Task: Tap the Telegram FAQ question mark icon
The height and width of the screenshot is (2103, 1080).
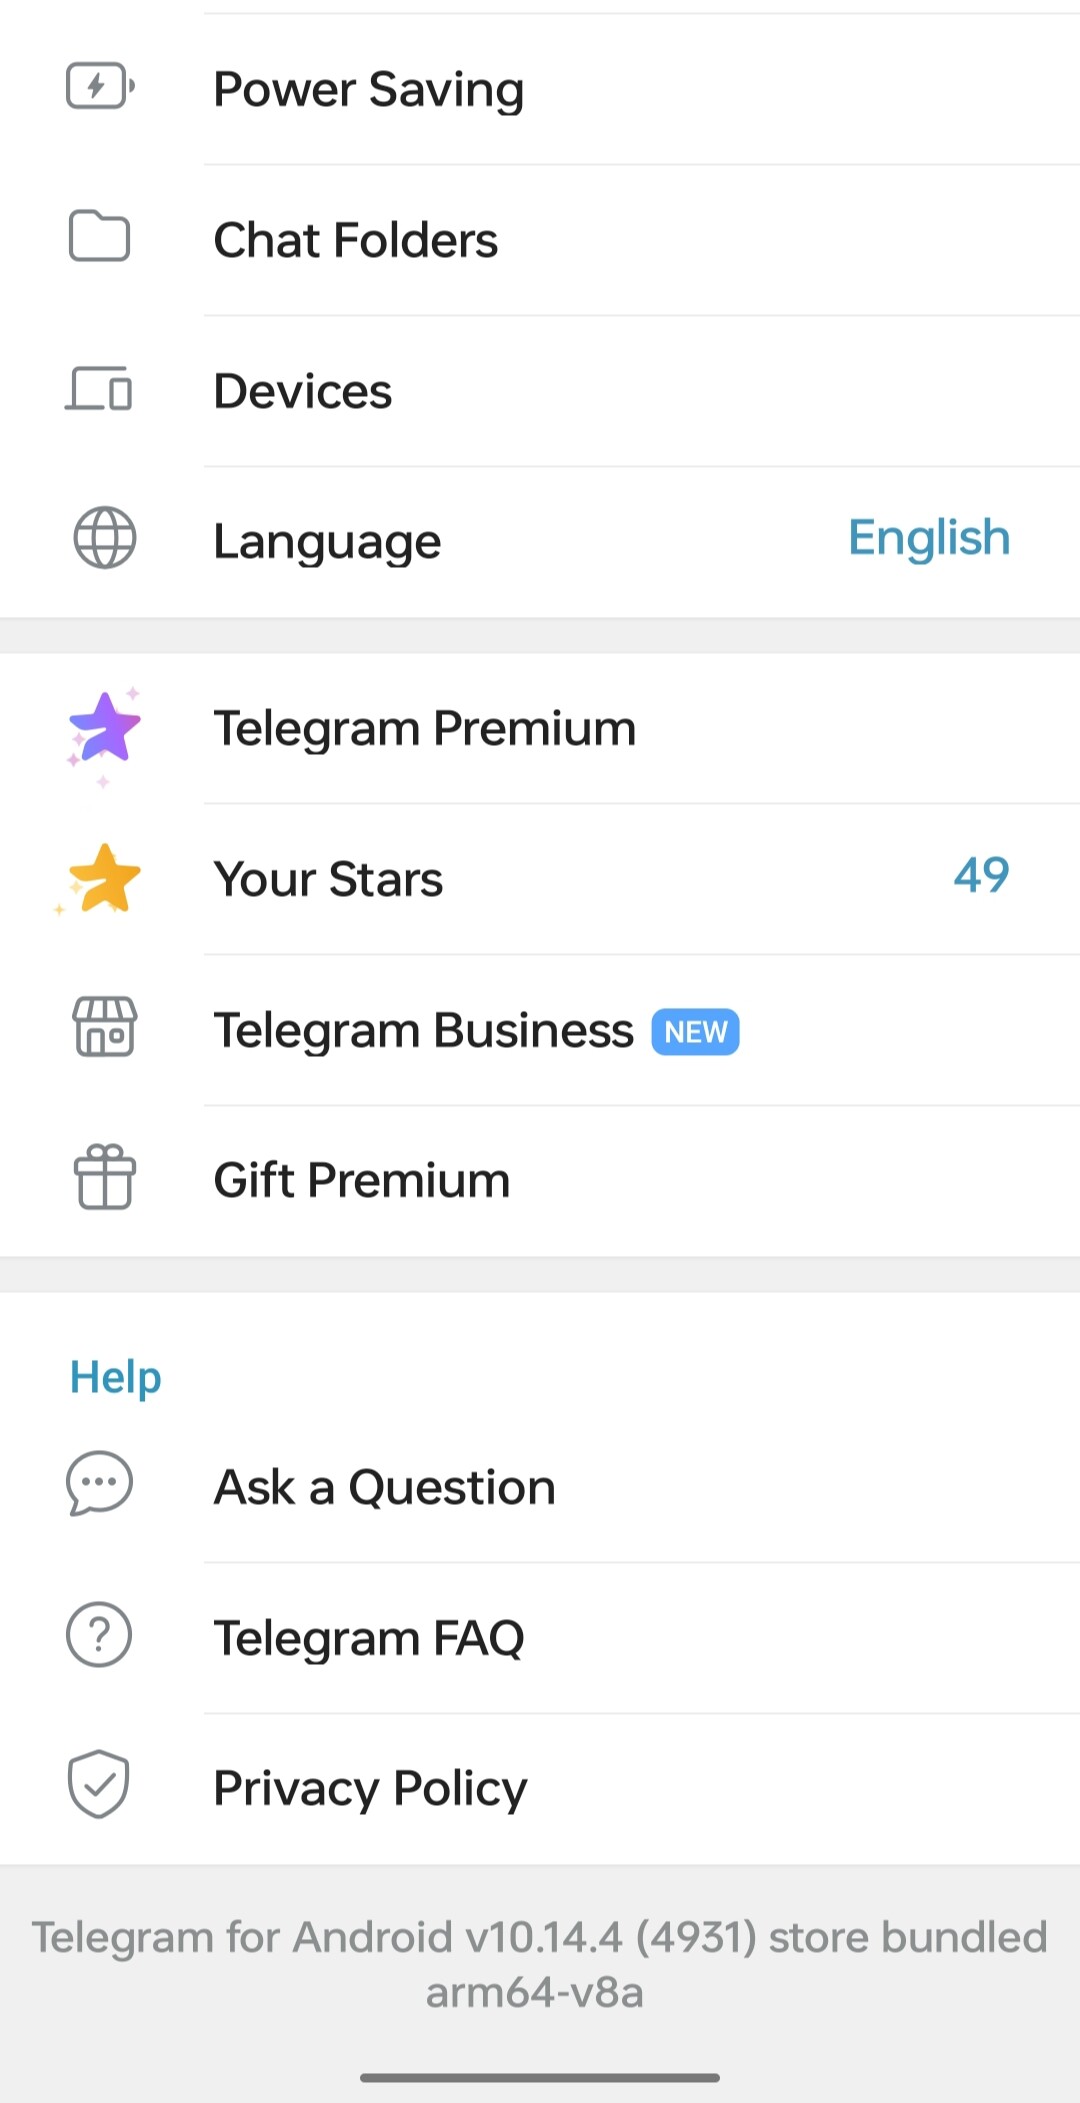Action: click(x=99, y=1635)
